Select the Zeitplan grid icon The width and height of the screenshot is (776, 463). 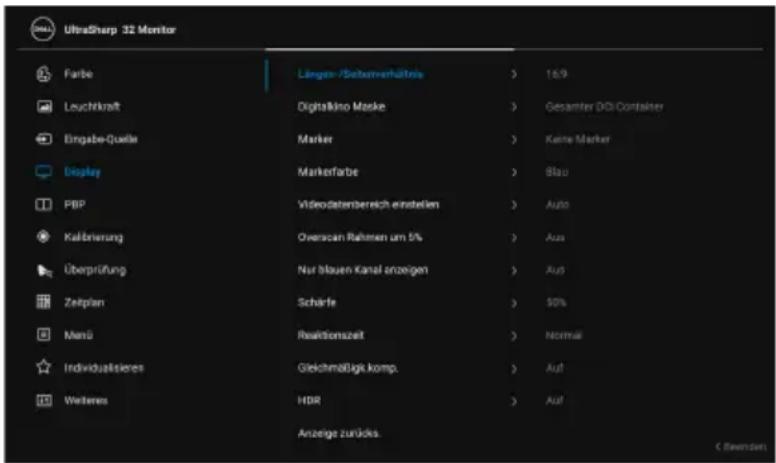coord(44,302)
